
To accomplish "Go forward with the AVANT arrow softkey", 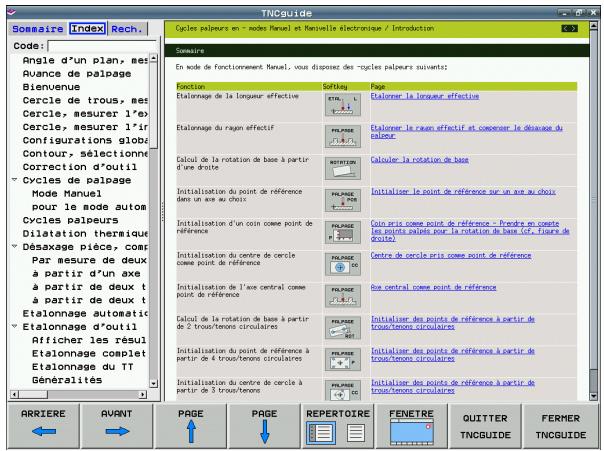I will (x=117, y=426).
